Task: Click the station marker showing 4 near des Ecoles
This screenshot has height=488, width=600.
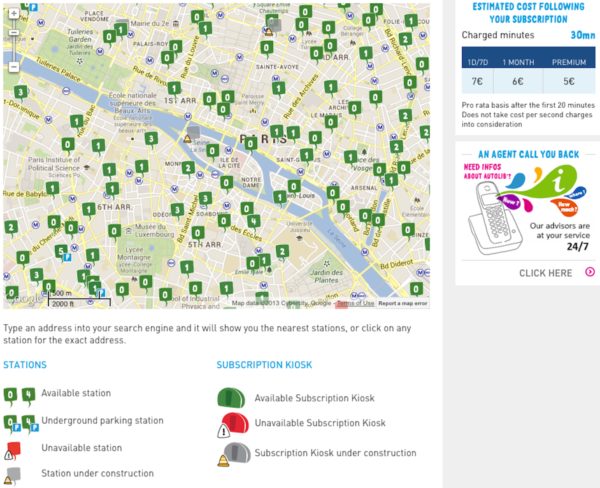Action: coord(254,221)
